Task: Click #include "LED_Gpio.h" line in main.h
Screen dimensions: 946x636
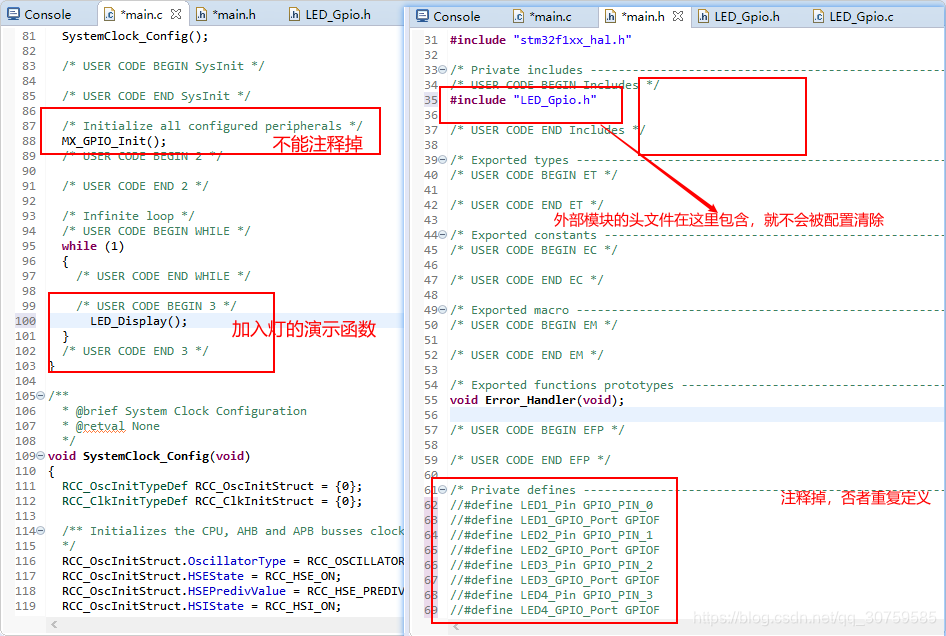Action: 523,100
